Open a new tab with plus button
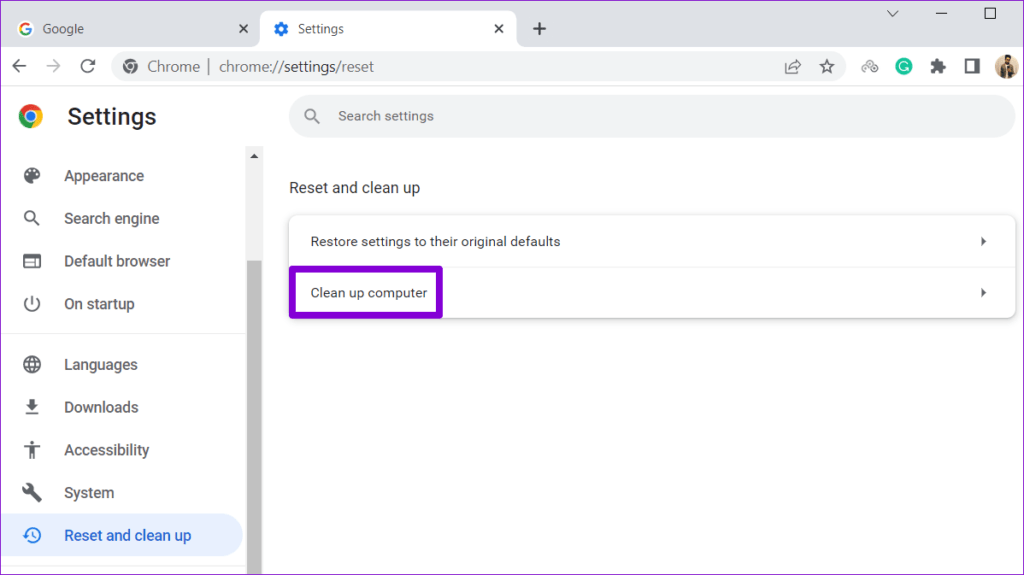This screenshot has height=575, width=1024. coord(539,29)
